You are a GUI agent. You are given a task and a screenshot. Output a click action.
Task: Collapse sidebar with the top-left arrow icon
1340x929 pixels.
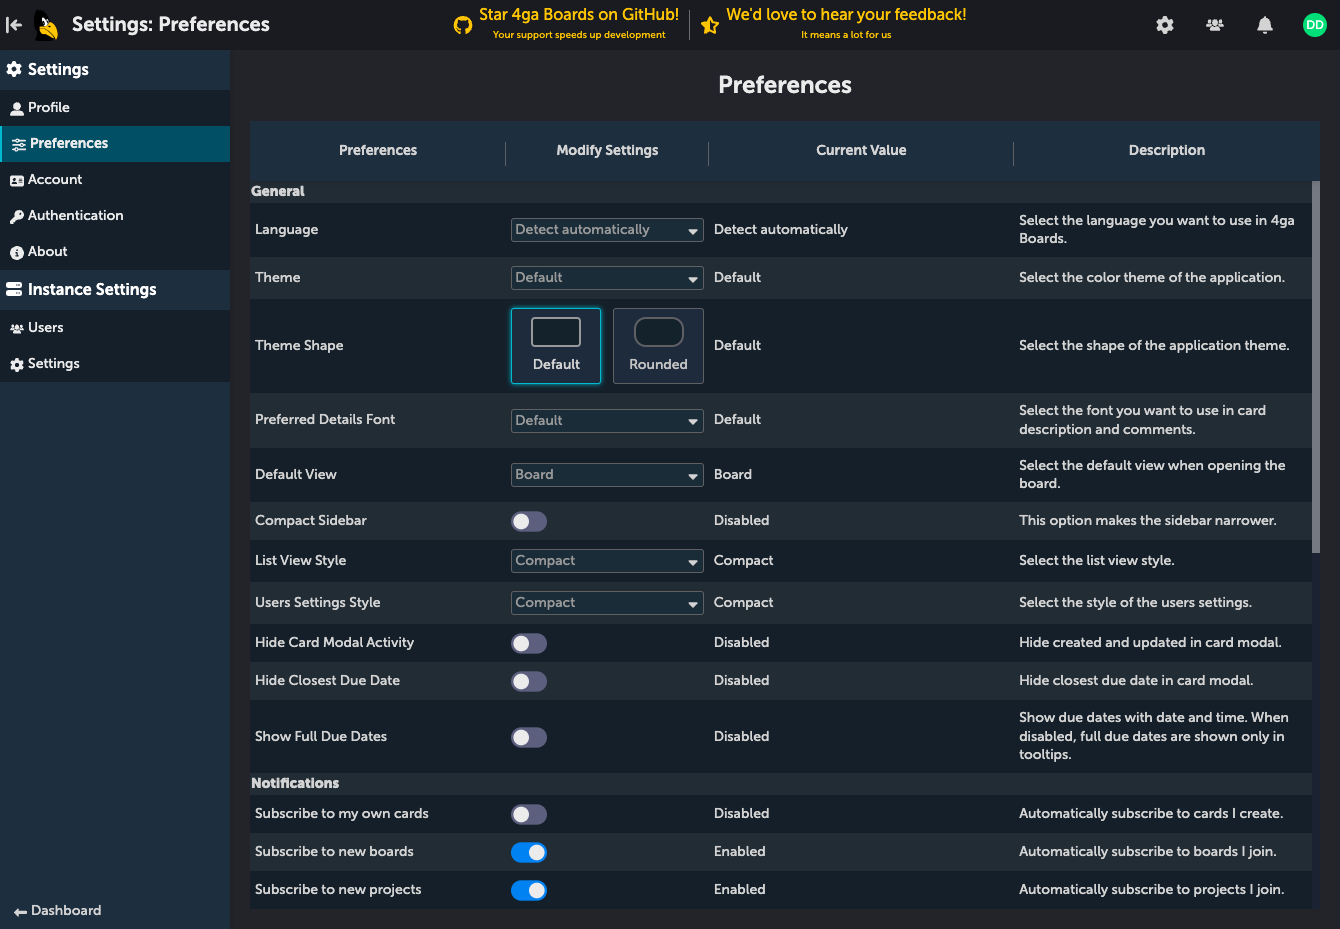pyautogui.click(x=14, y=25)
